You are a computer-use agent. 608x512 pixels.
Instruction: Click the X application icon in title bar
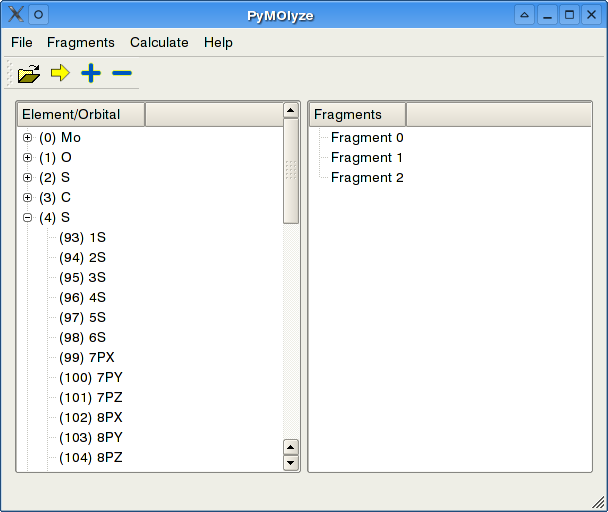[x=16, y=15]
